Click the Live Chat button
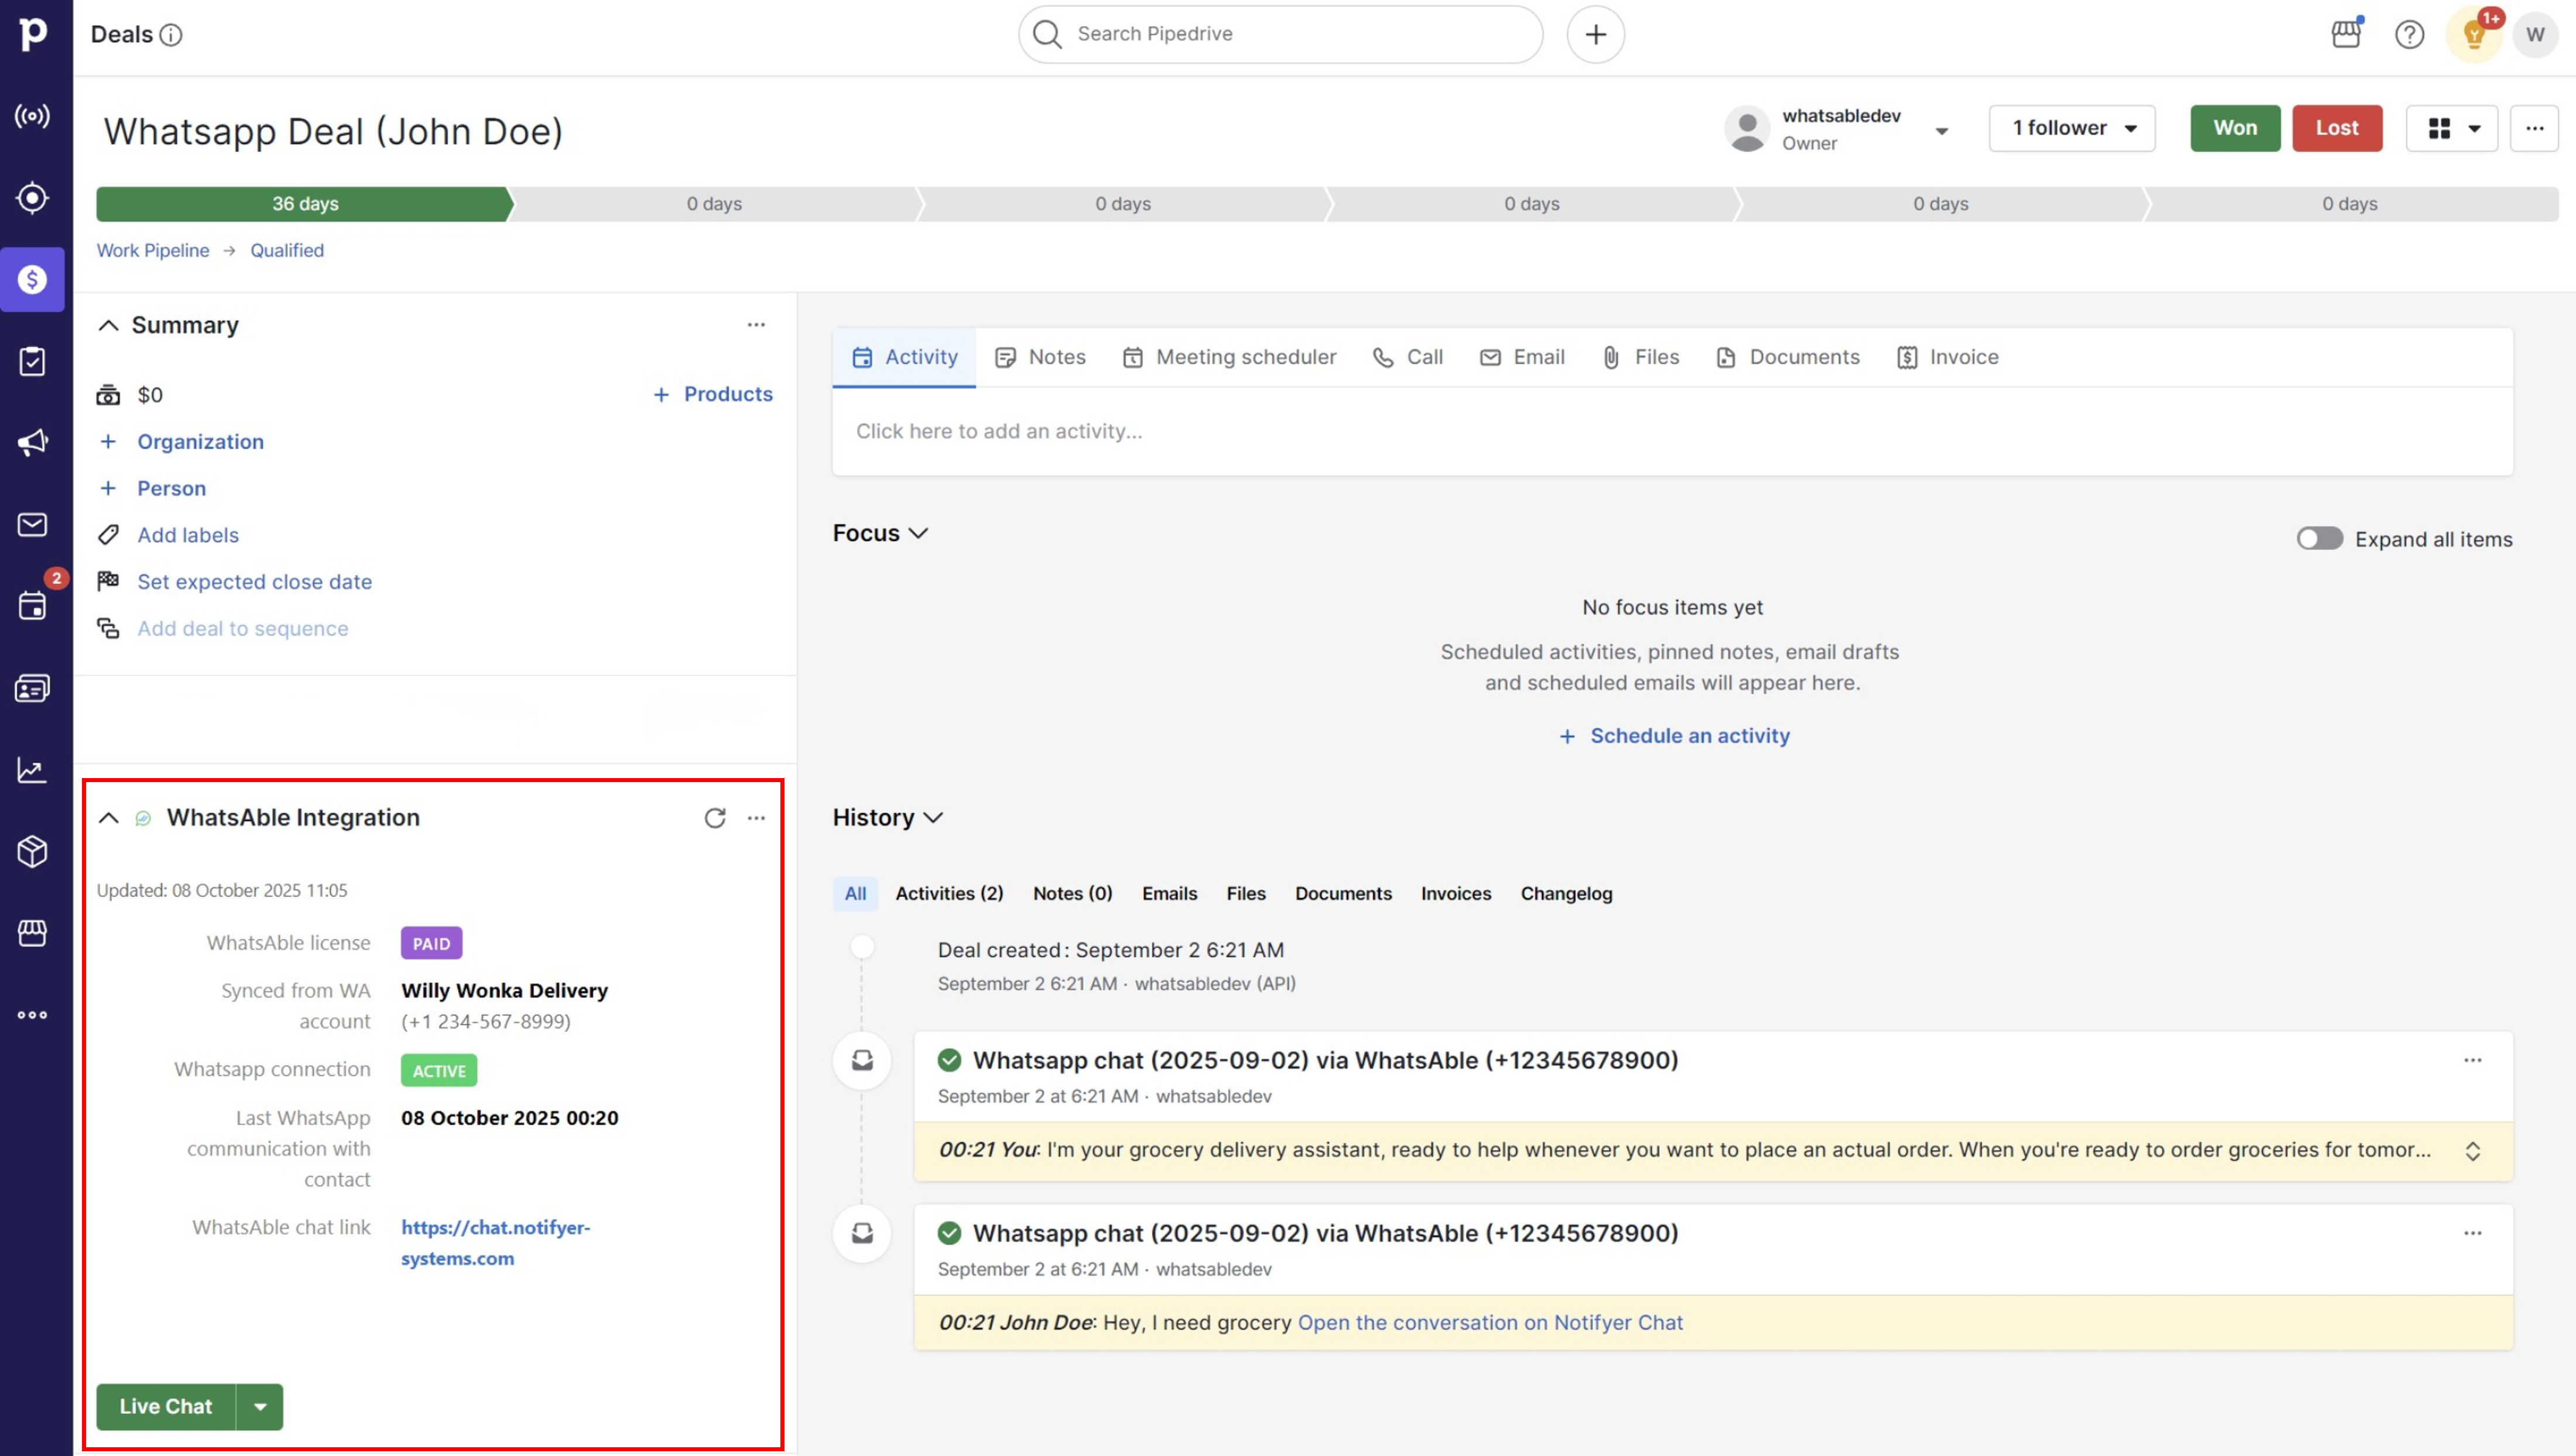 pos(165,1407)
